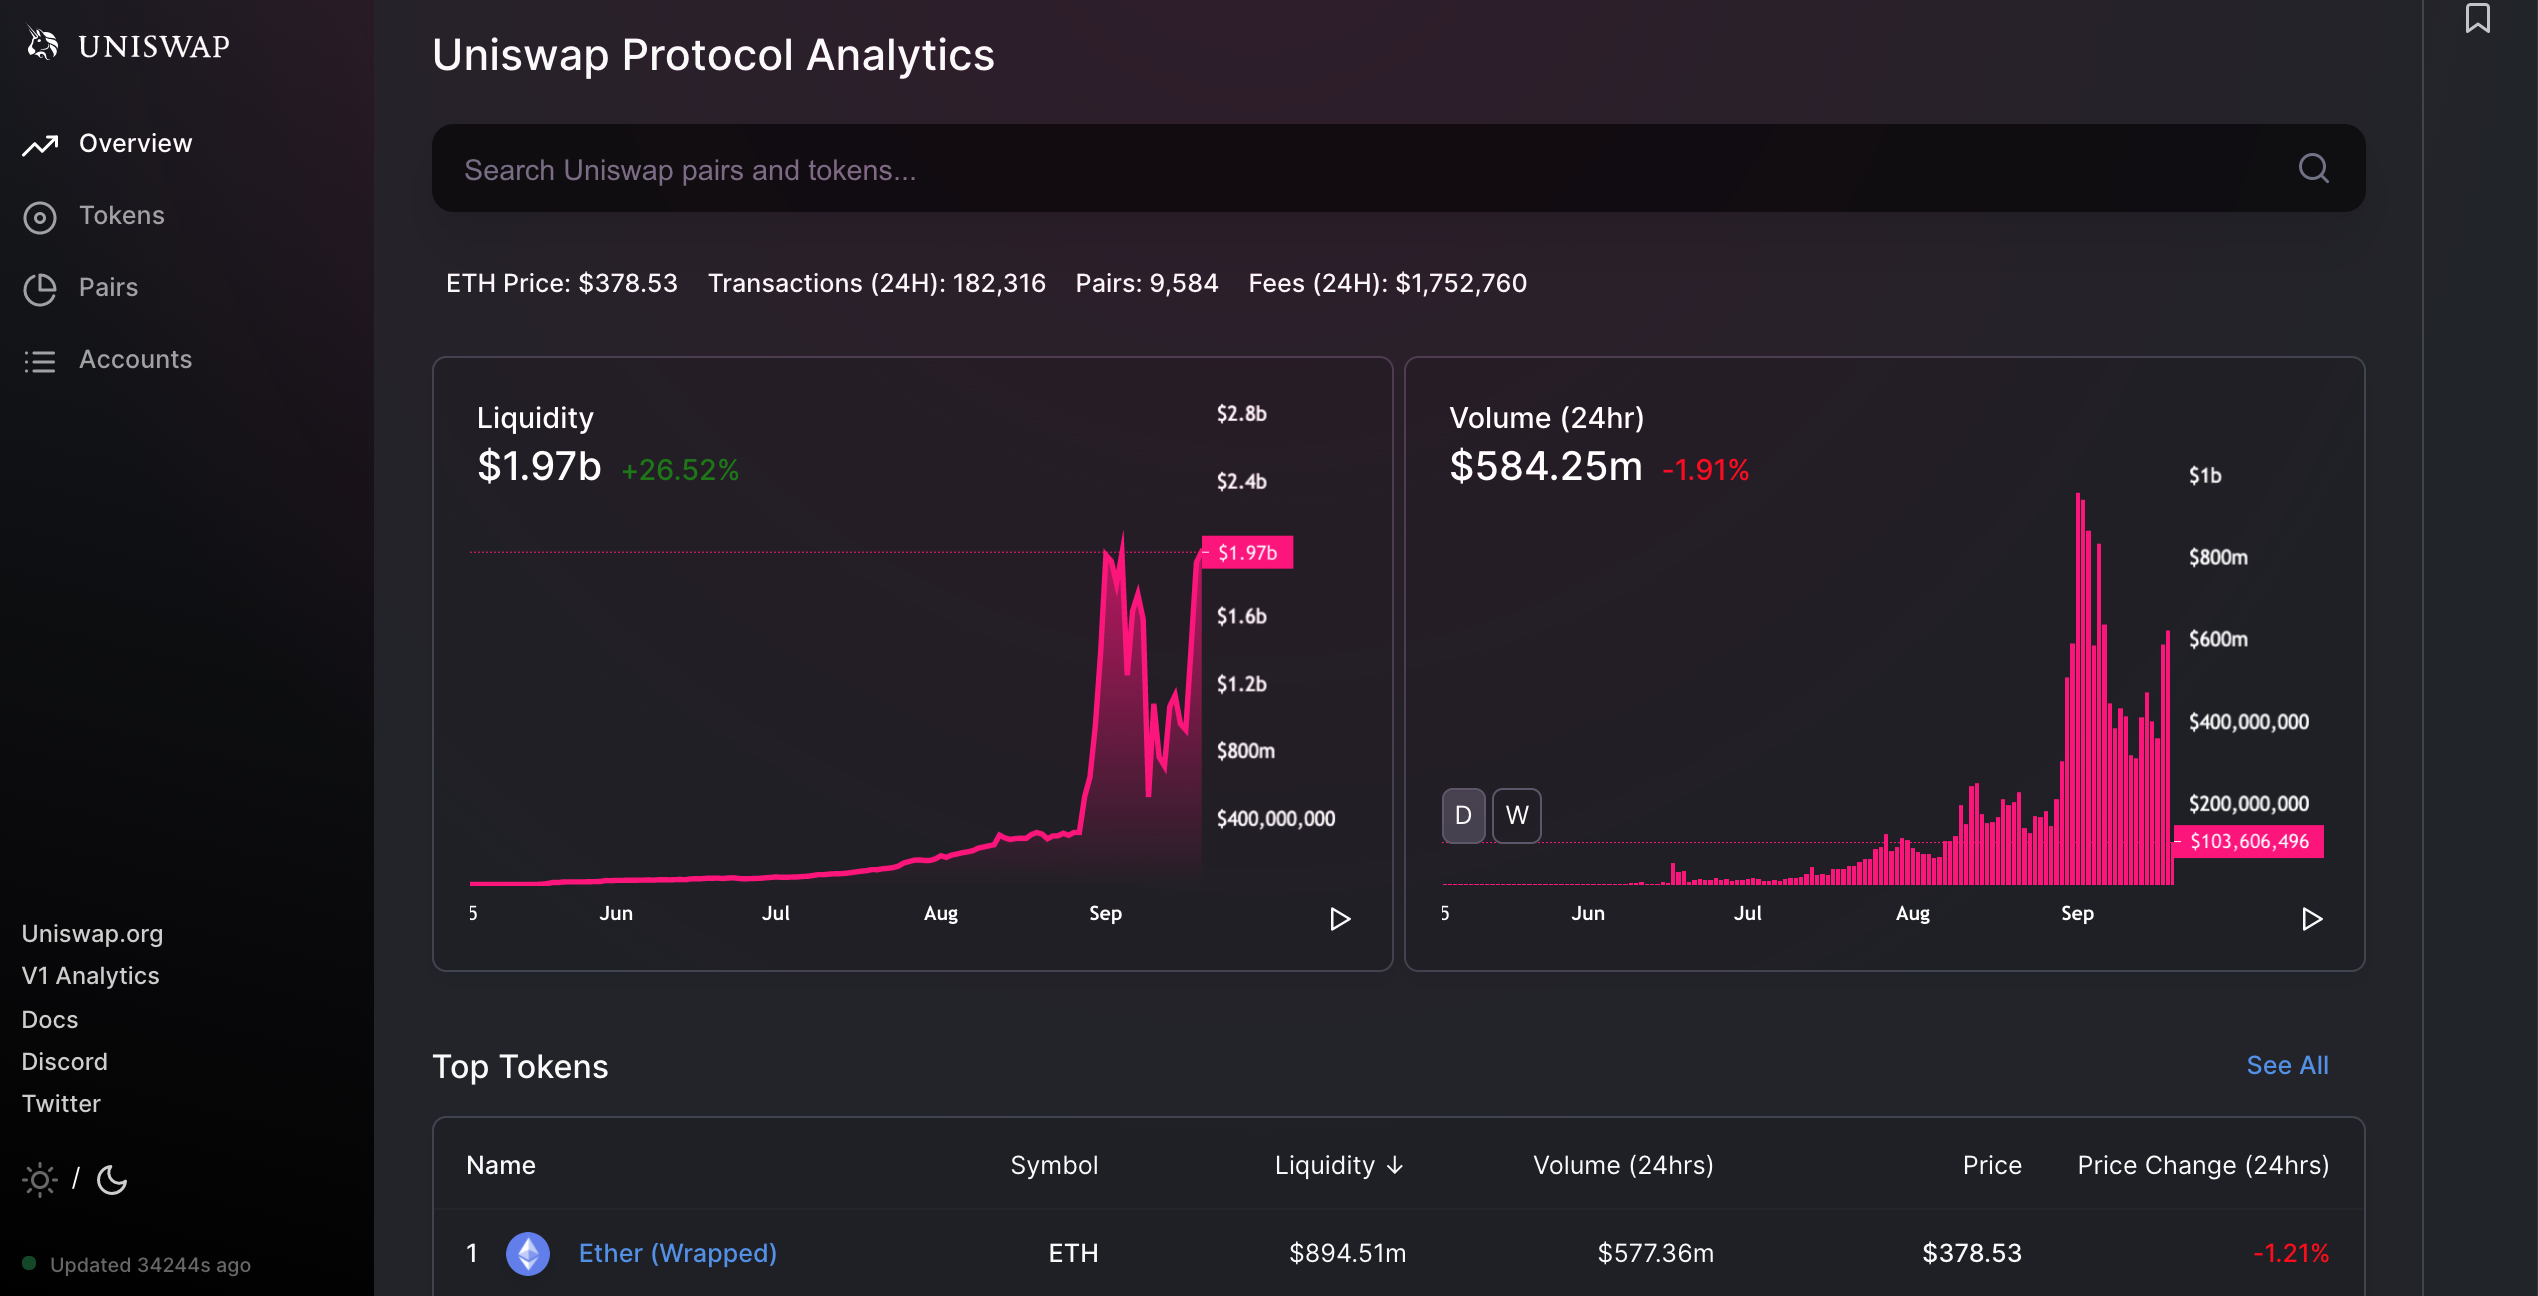Click the search magnifier icon
The width and height of the screenshot is (2538, 1296).
click(x=2313, y=168)
